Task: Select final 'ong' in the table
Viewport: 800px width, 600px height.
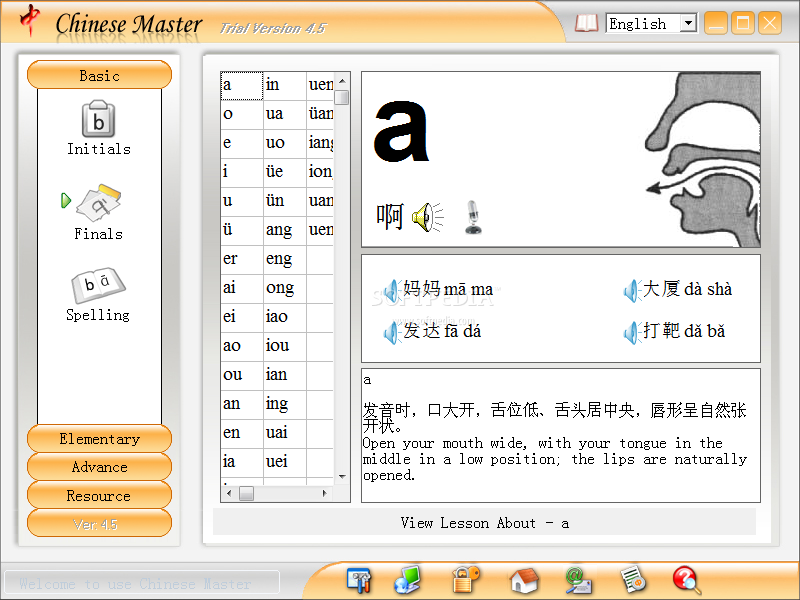Action: point(285,289)
